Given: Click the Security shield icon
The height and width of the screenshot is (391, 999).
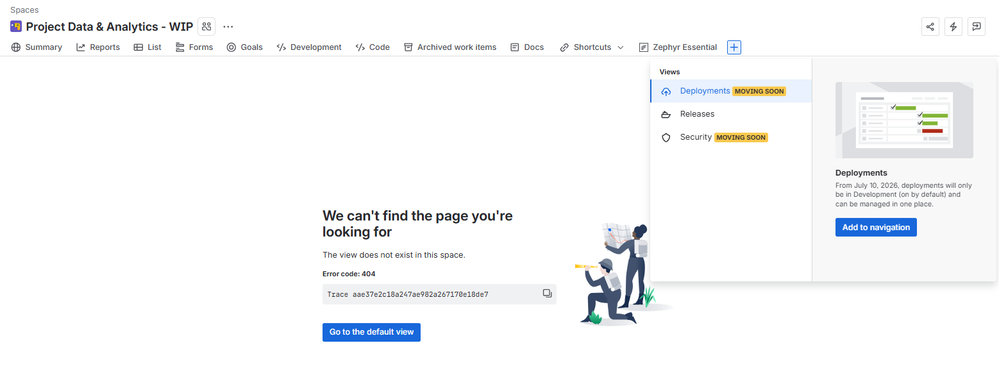Looking at the screenshot, I should point(666,138).
